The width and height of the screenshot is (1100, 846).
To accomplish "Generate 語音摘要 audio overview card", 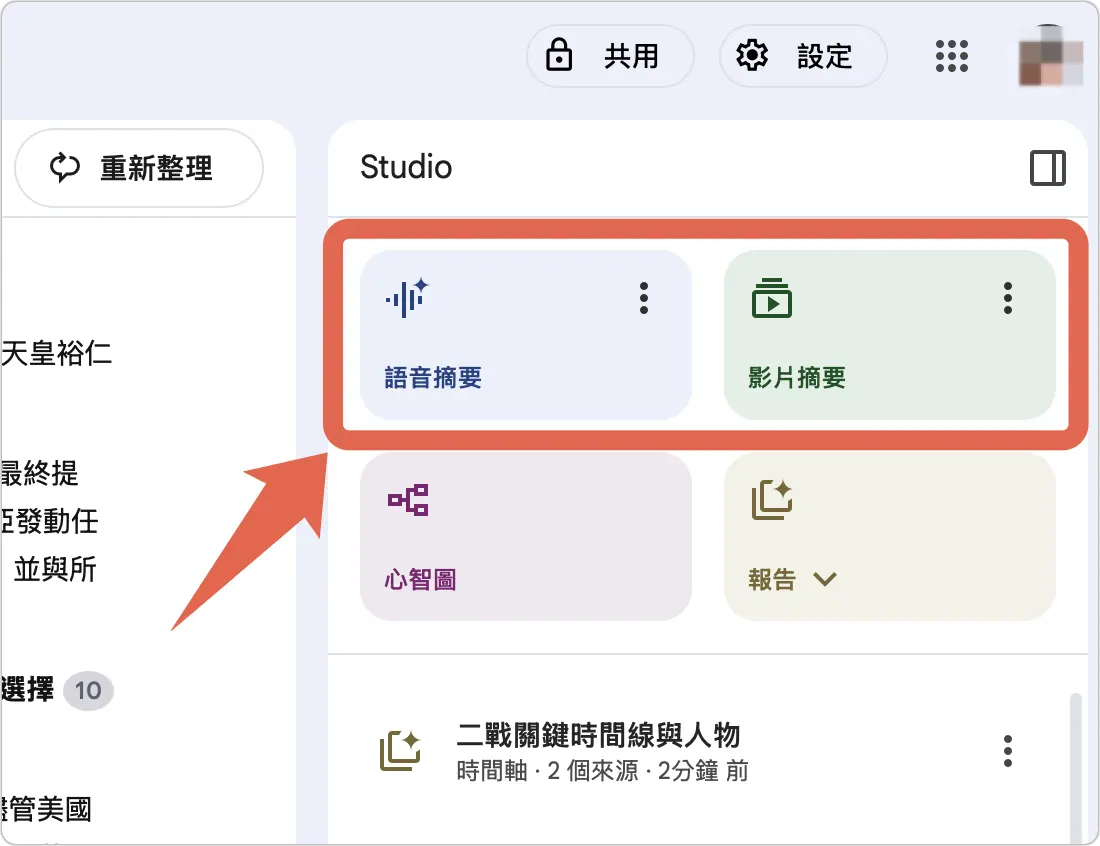I will point(525,335).
